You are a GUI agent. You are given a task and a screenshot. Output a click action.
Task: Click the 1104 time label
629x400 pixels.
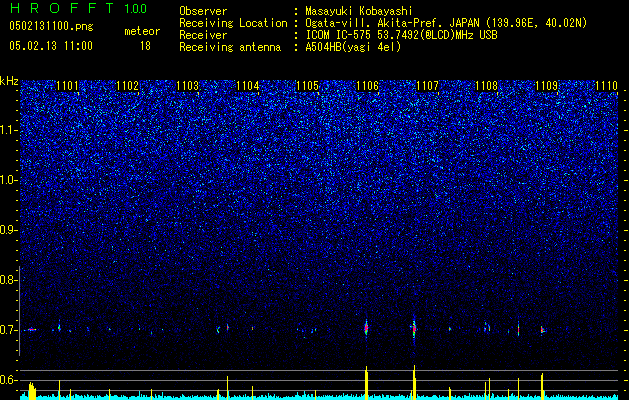pos(248,86)
